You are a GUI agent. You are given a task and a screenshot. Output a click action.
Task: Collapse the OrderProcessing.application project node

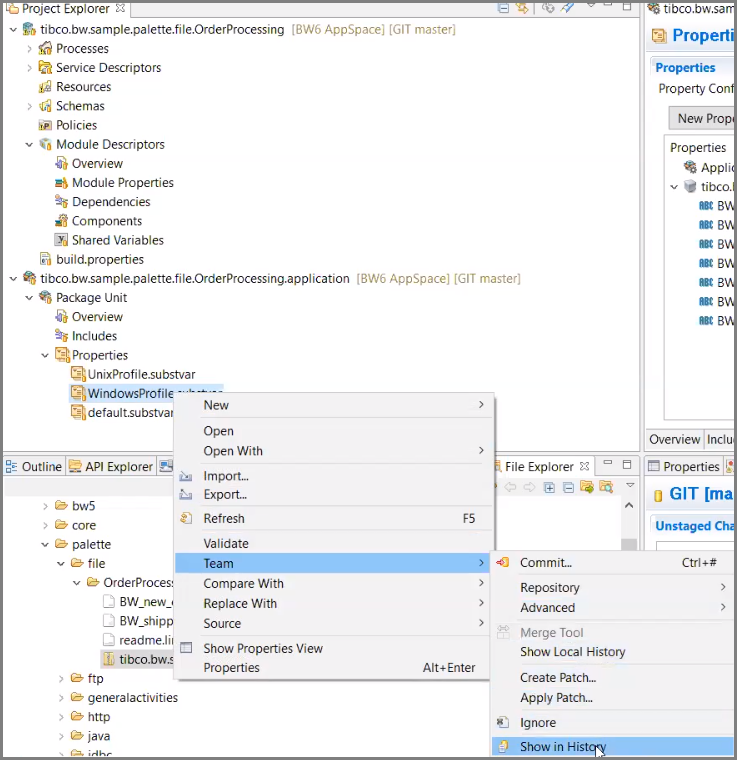14,279
